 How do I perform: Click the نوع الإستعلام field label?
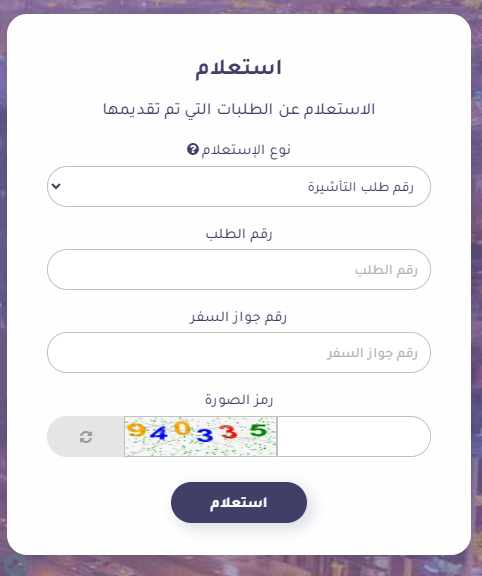pyautogui.click(x=246, y=150)
